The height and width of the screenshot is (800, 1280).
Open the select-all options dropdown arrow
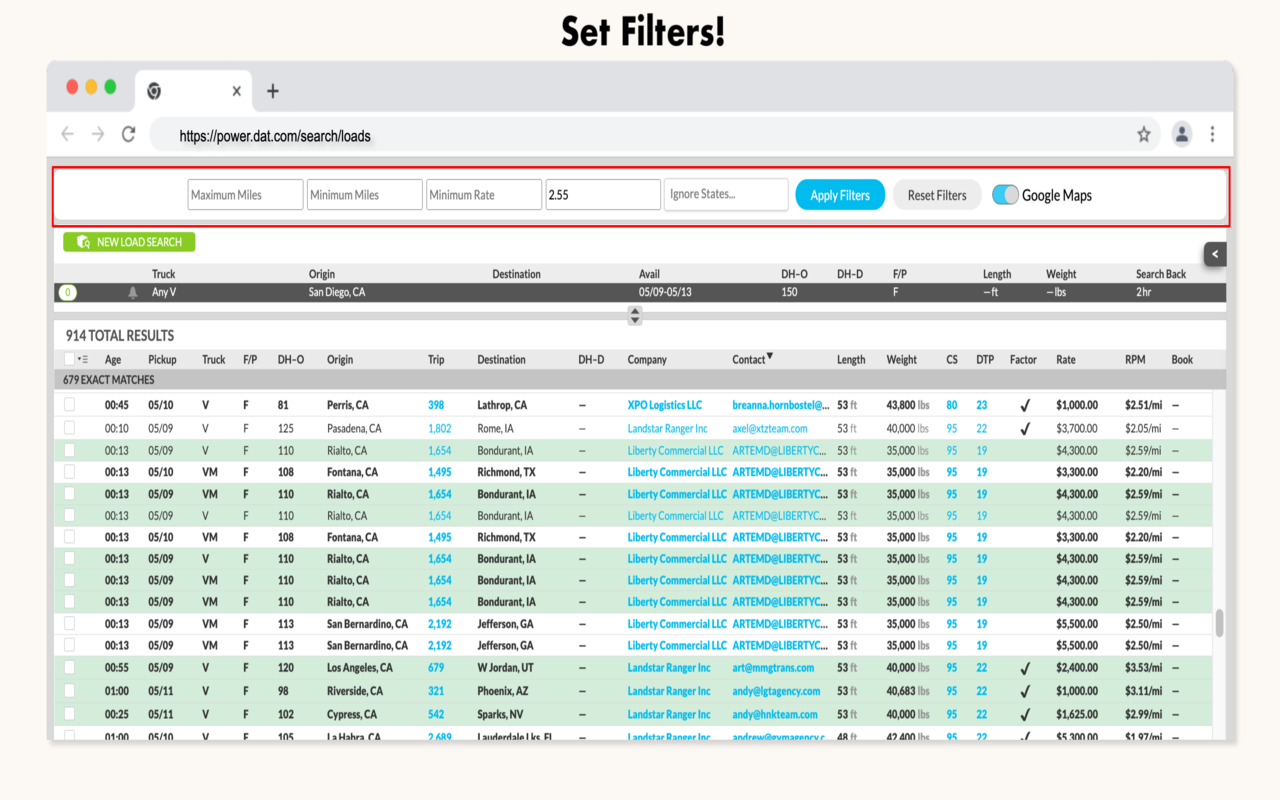83,359
